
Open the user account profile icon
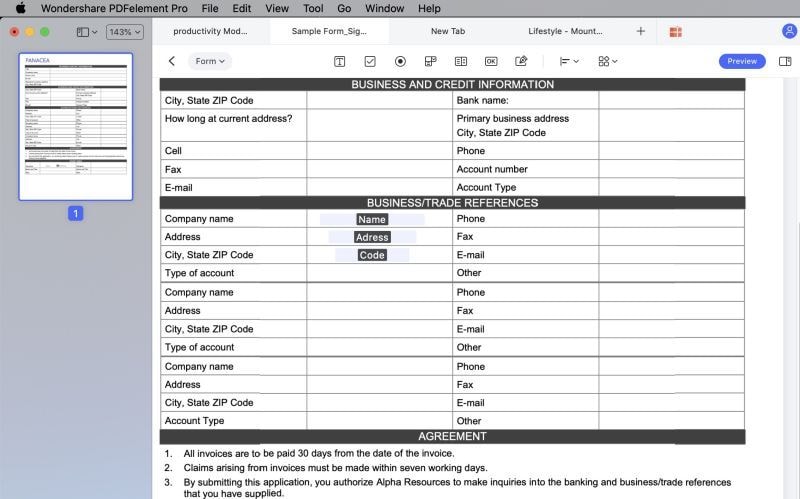point(789,31)
